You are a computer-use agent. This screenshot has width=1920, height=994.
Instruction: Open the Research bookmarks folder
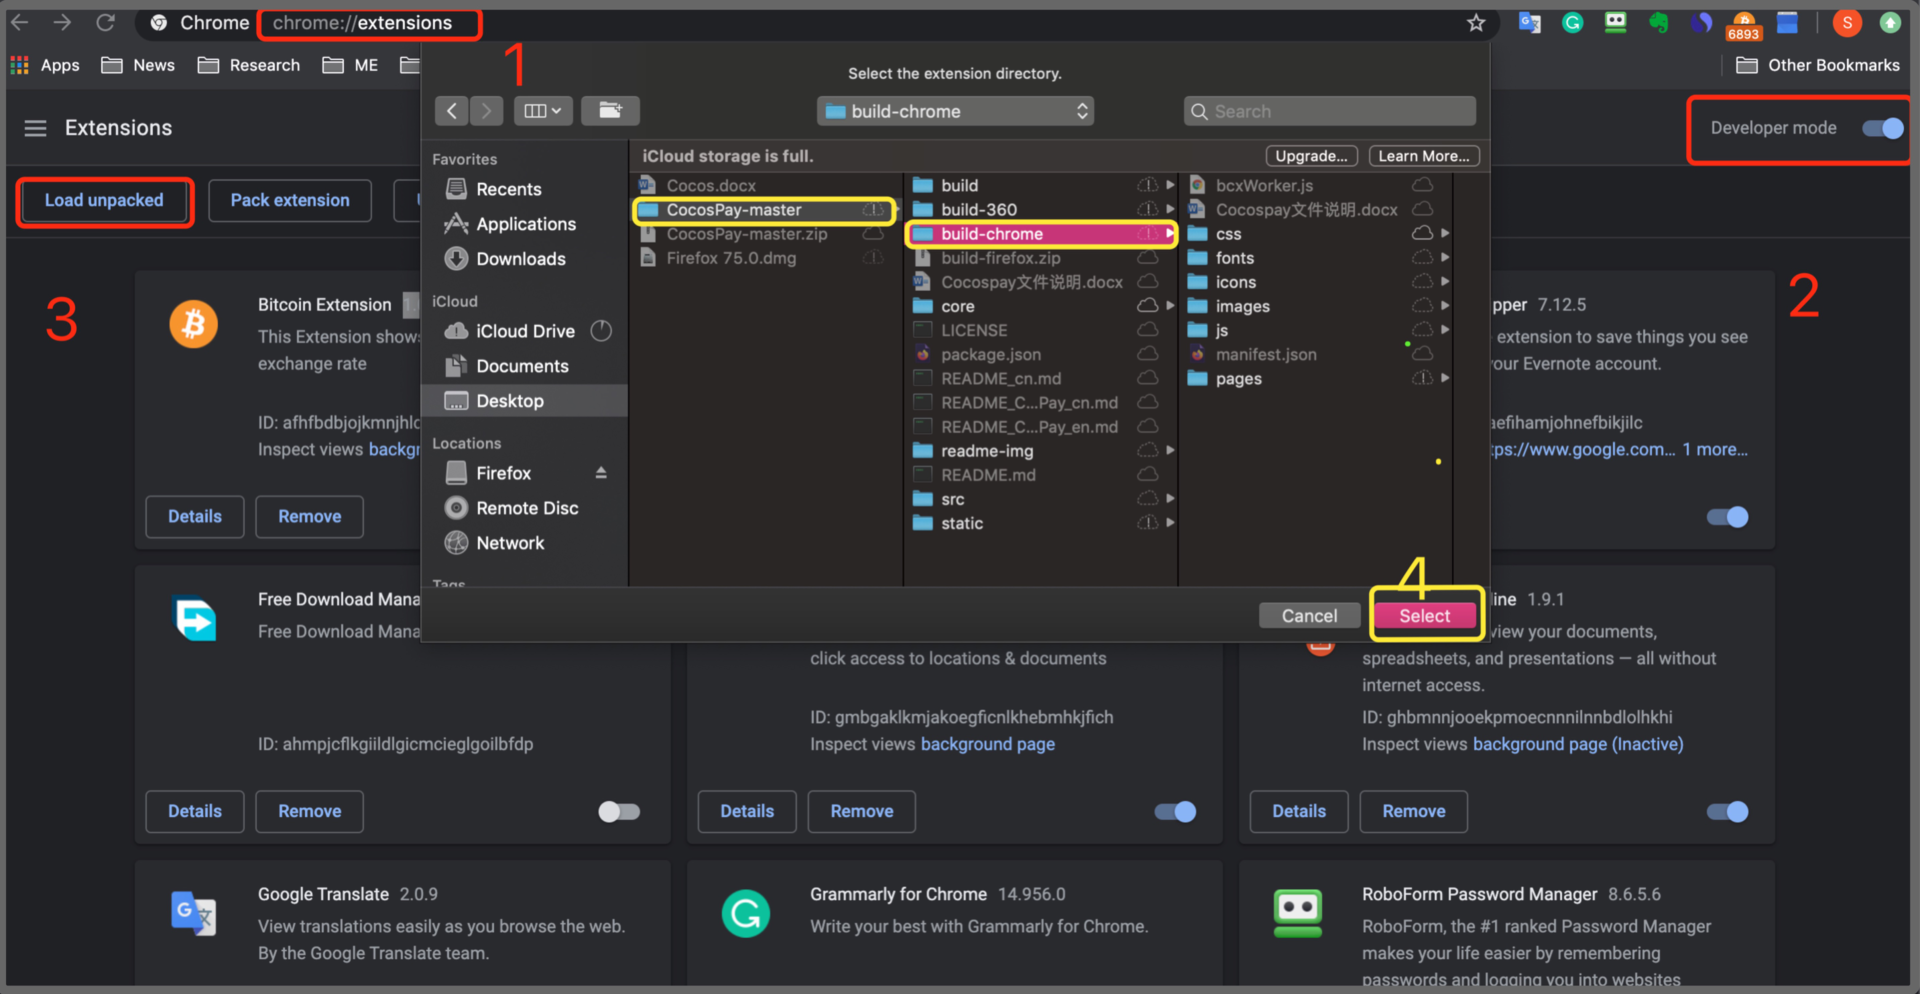pyautogui.click(x=249, y=65)
